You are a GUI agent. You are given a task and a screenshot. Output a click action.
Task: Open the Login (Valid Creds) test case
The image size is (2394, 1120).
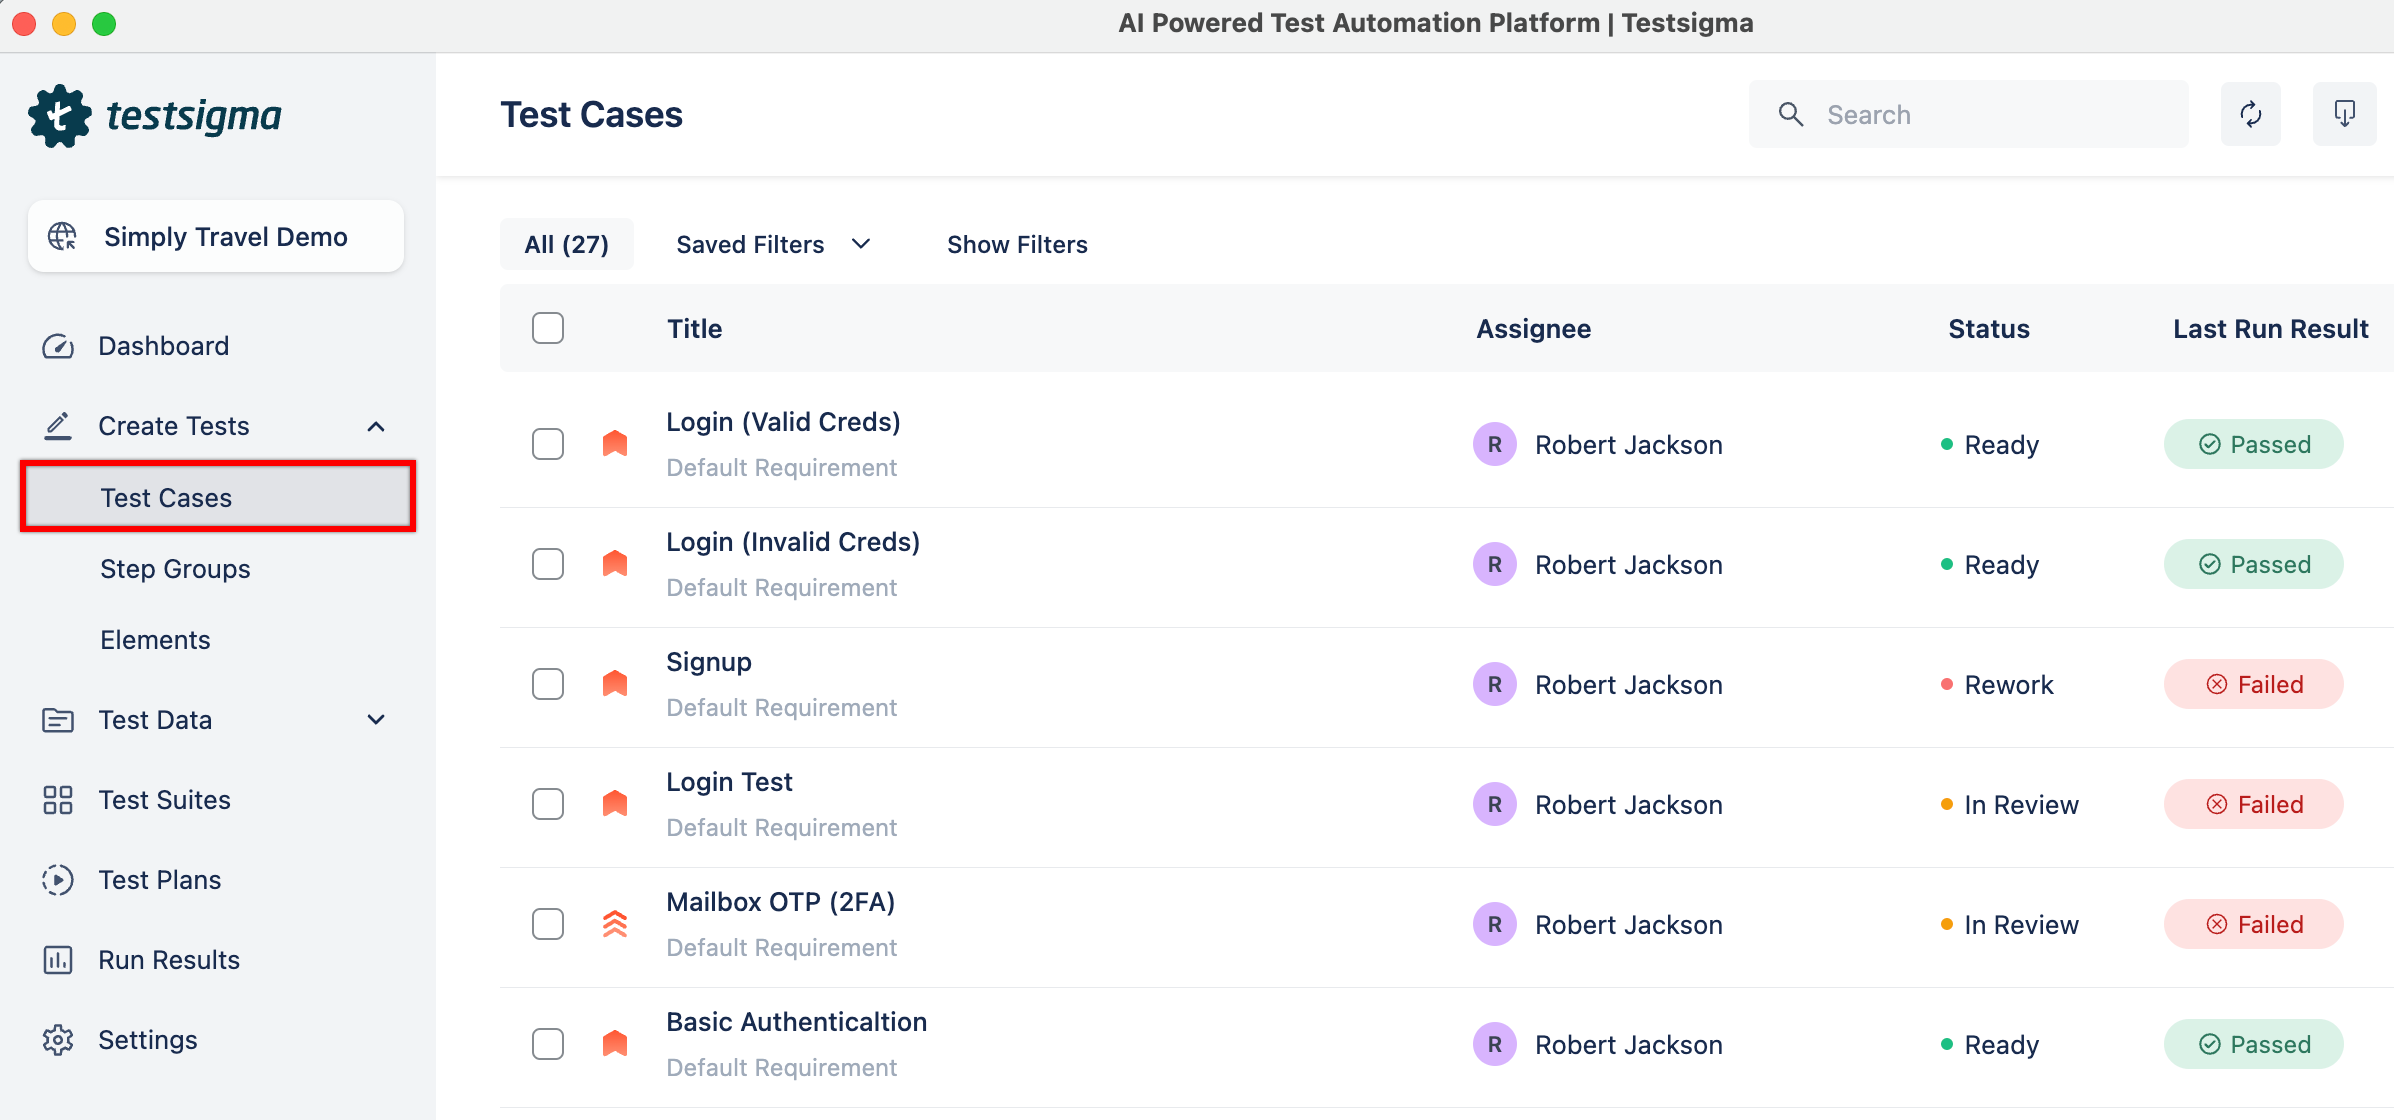tap(783, 422)
